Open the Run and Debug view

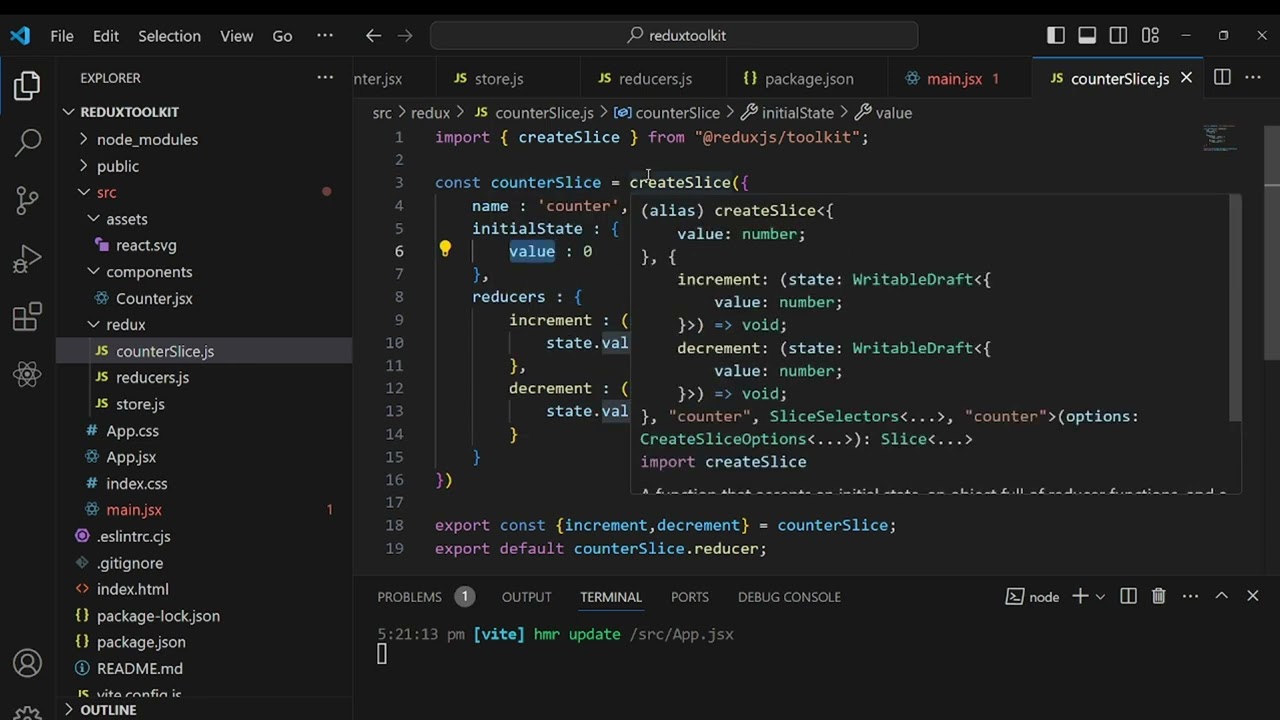tap(27, 260)
